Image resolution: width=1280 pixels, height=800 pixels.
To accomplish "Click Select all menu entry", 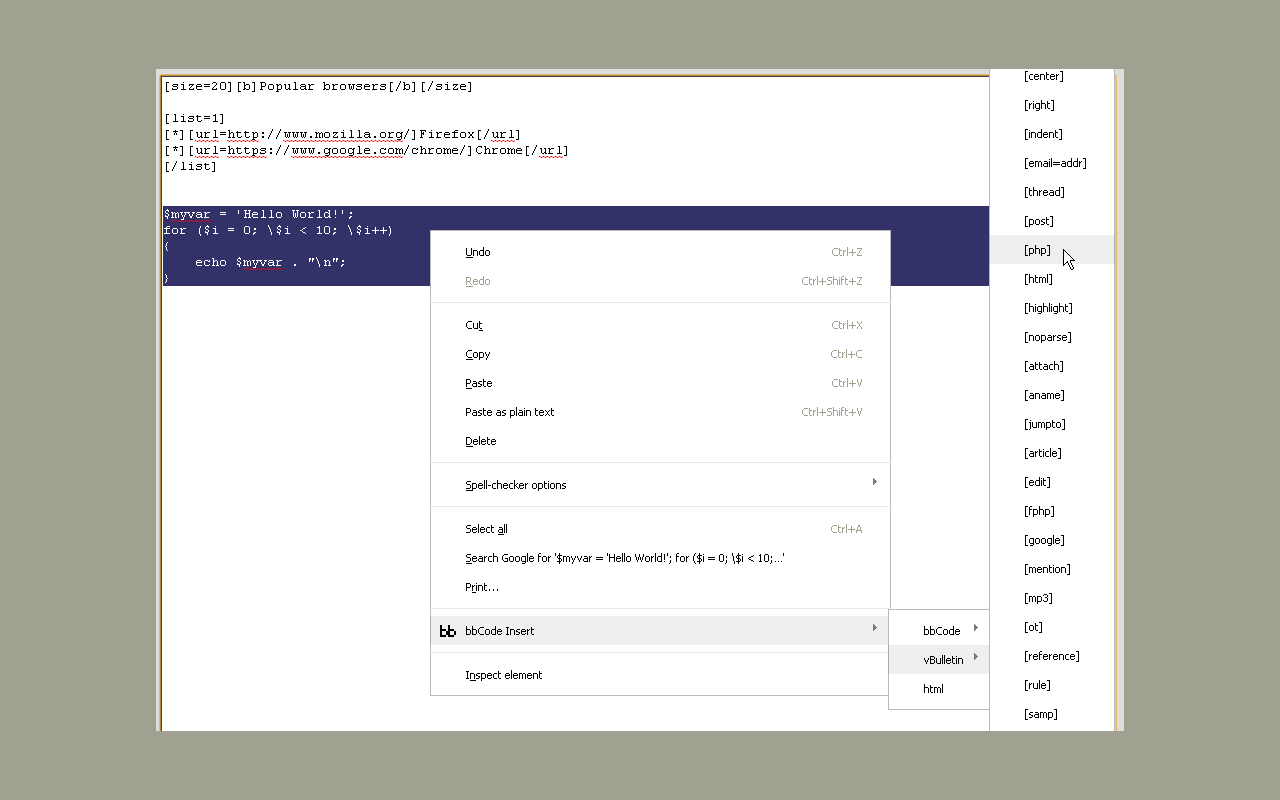I will 486,529.
